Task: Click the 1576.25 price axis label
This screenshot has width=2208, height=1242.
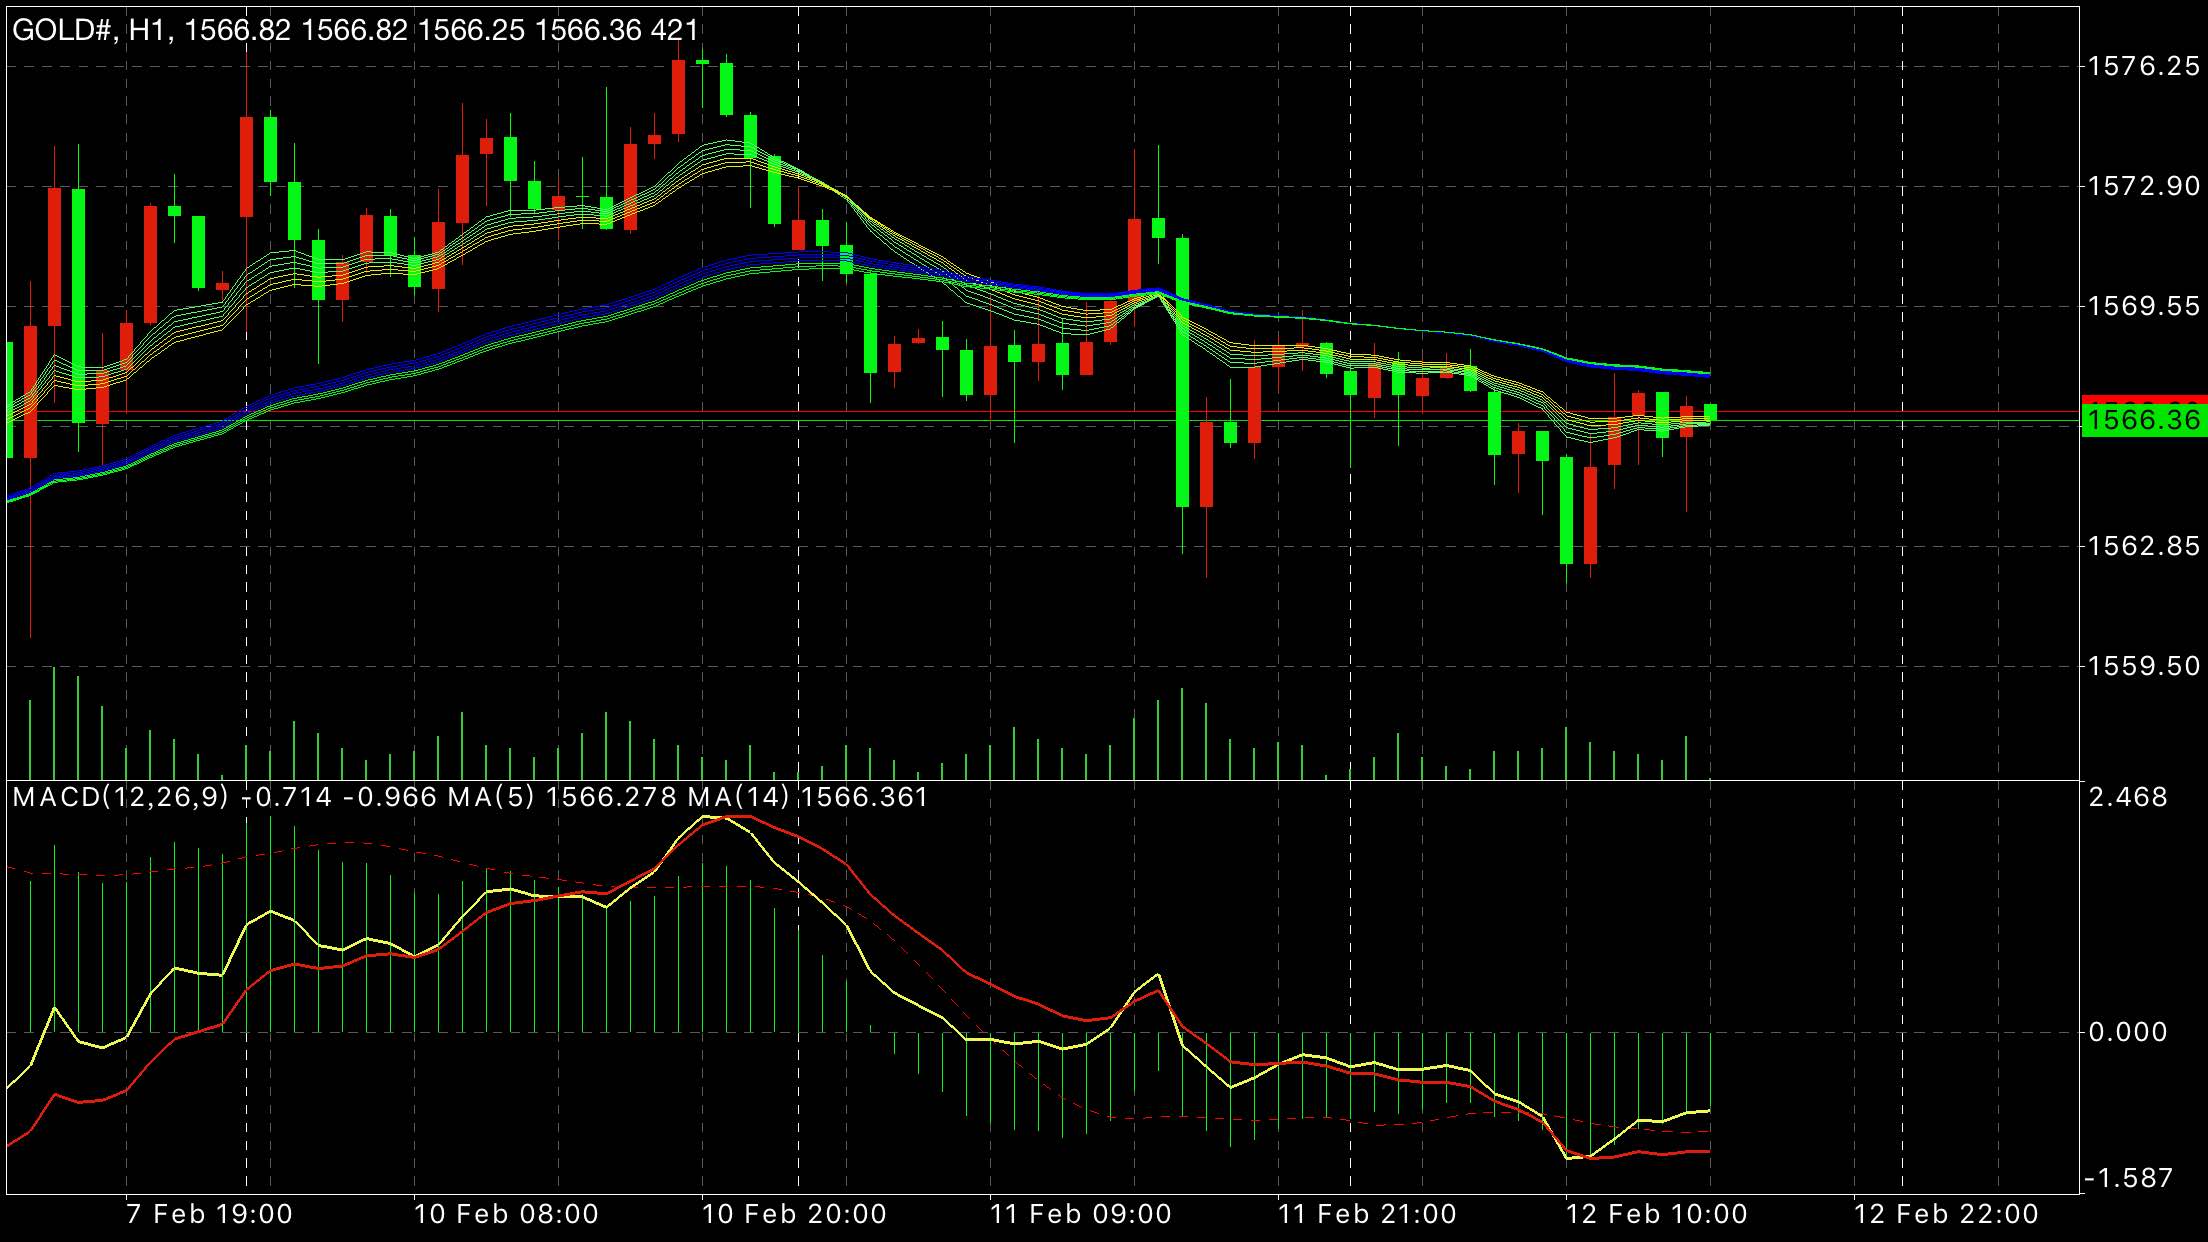Action: click(x=2144, y=66)
